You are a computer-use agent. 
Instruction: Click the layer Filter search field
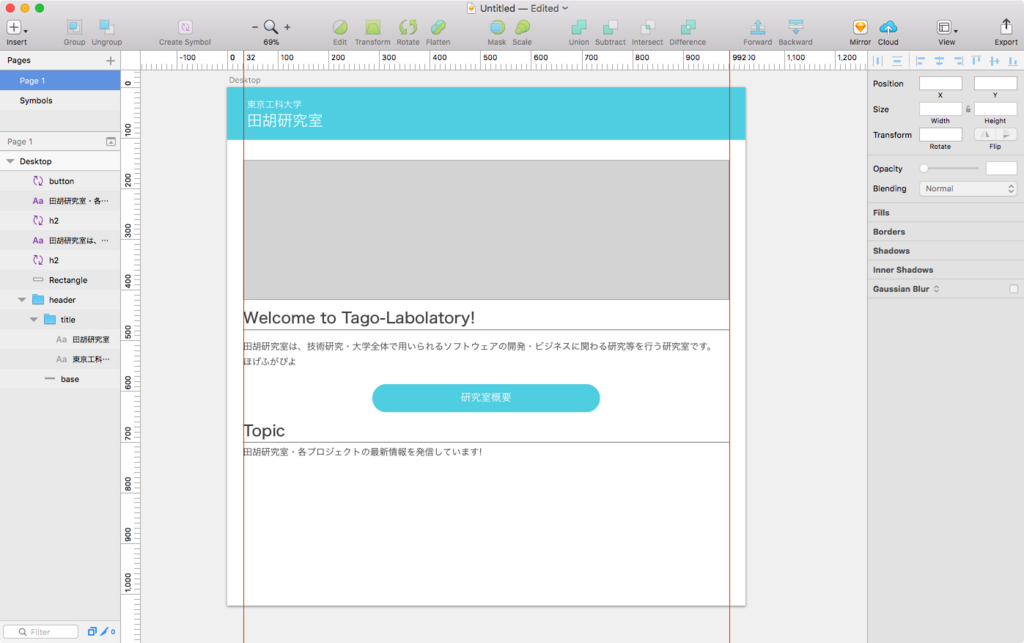tap(41, 632)
